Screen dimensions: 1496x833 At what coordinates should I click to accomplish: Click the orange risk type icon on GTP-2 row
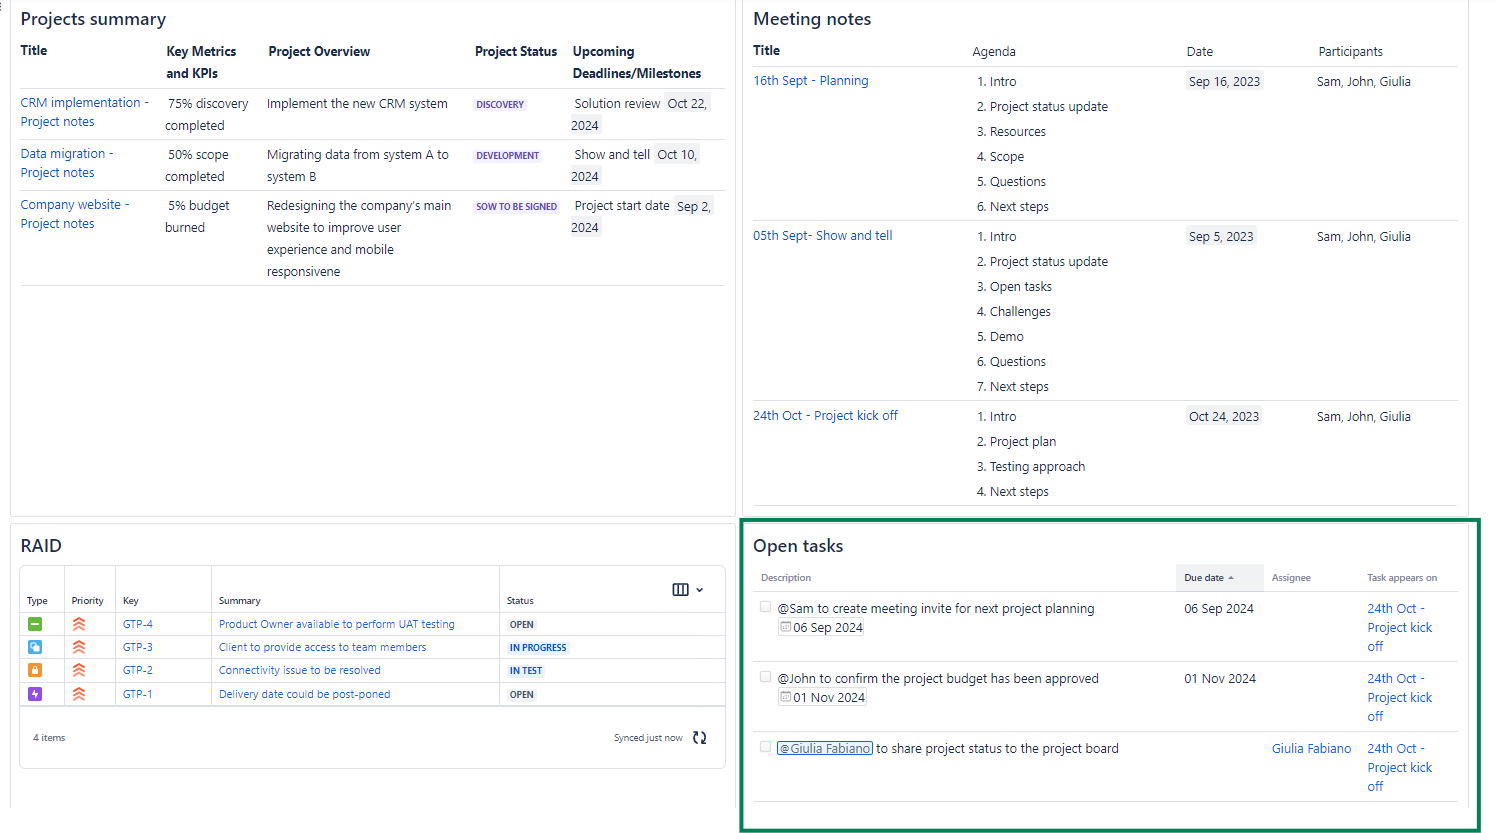point(36,670)
